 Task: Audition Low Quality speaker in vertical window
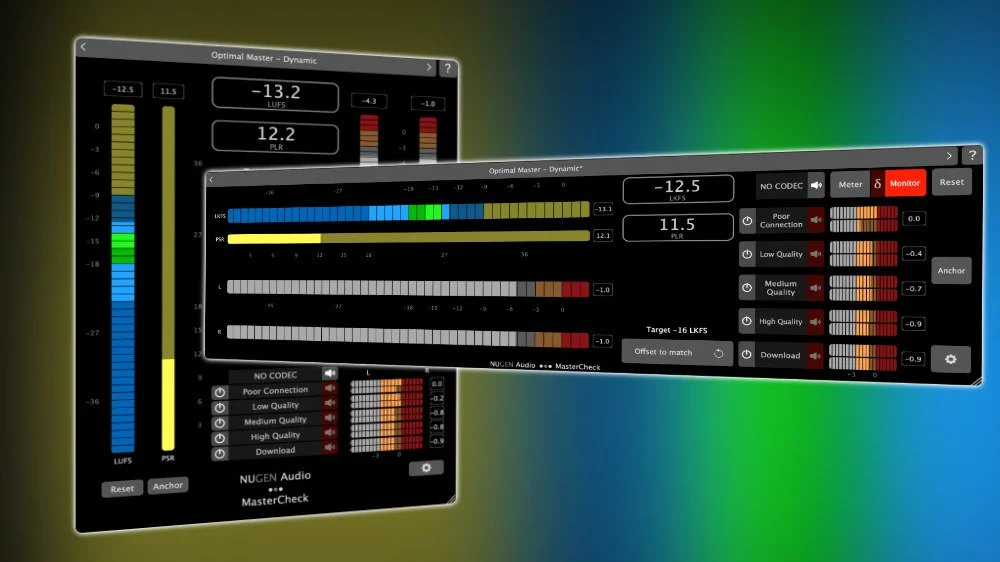(330, 403)
